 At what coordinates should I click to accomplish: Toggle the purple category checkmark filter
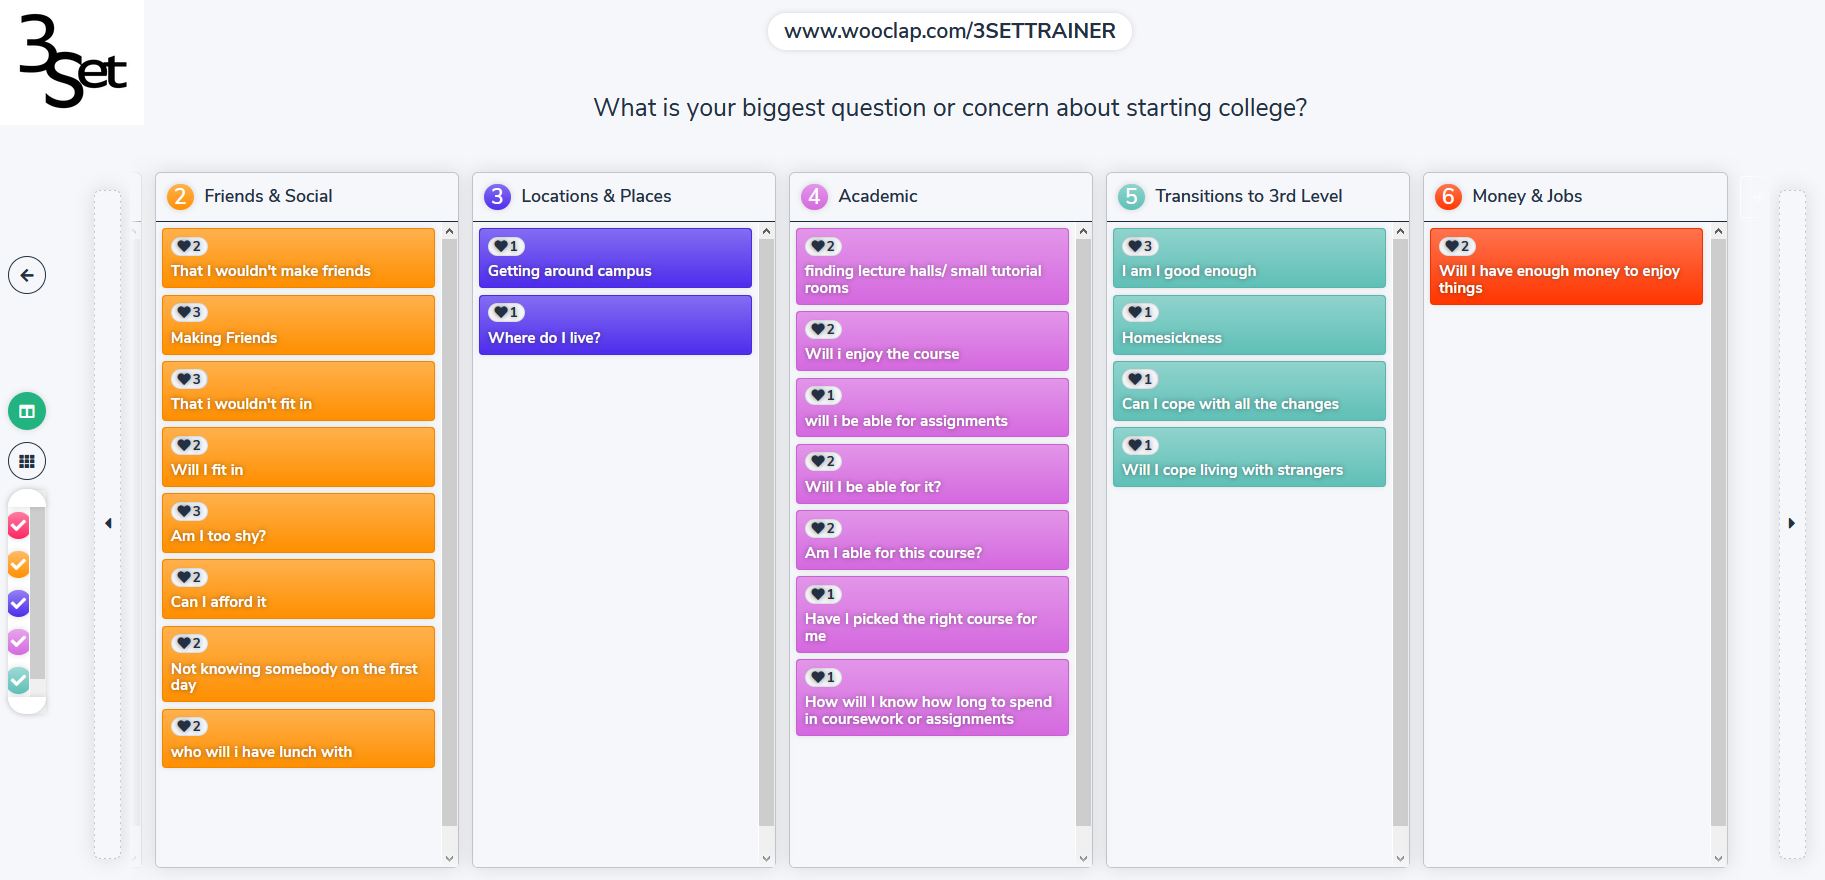coord(19,603)
